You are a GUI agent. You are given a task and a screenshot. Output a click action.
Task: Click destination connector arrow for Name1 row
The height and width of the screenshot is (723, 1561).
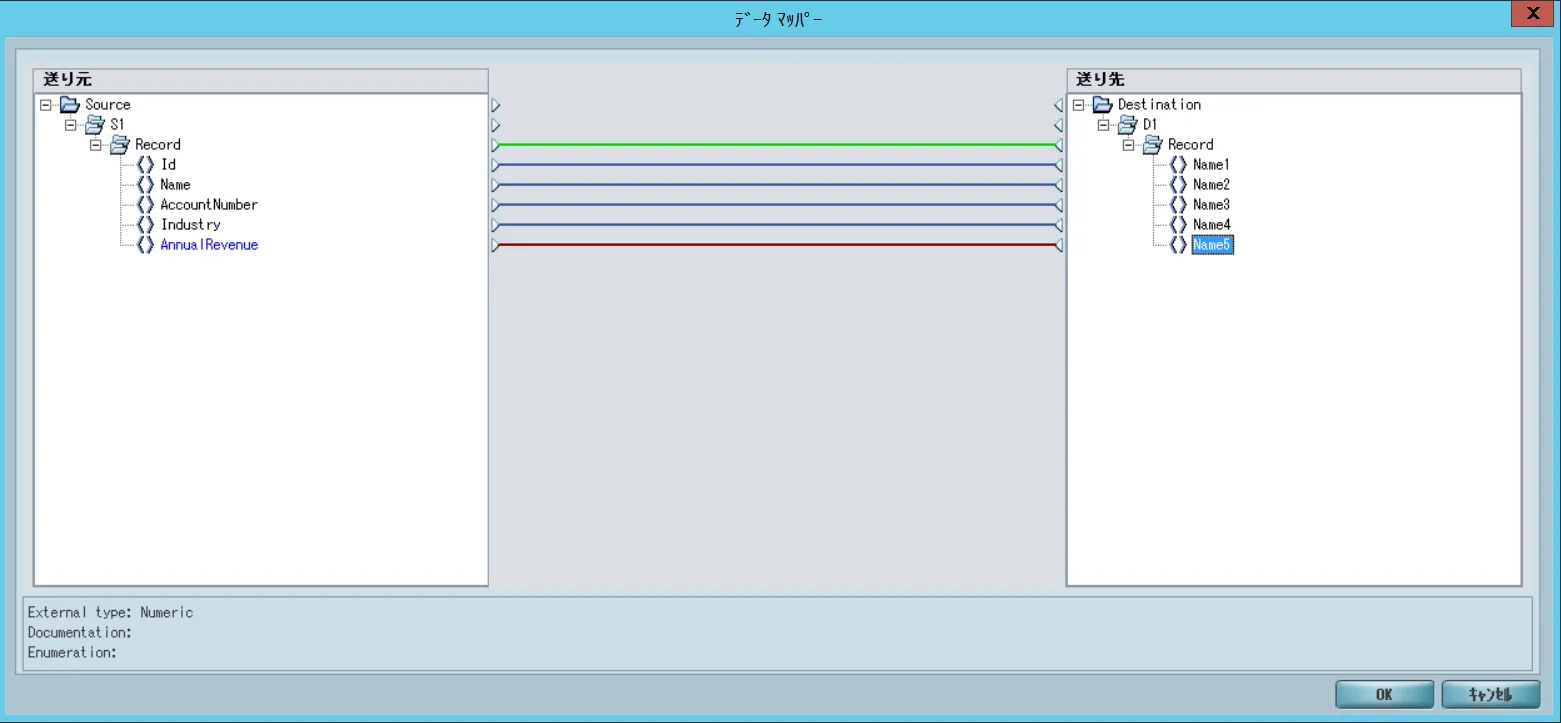point(1058,165)
